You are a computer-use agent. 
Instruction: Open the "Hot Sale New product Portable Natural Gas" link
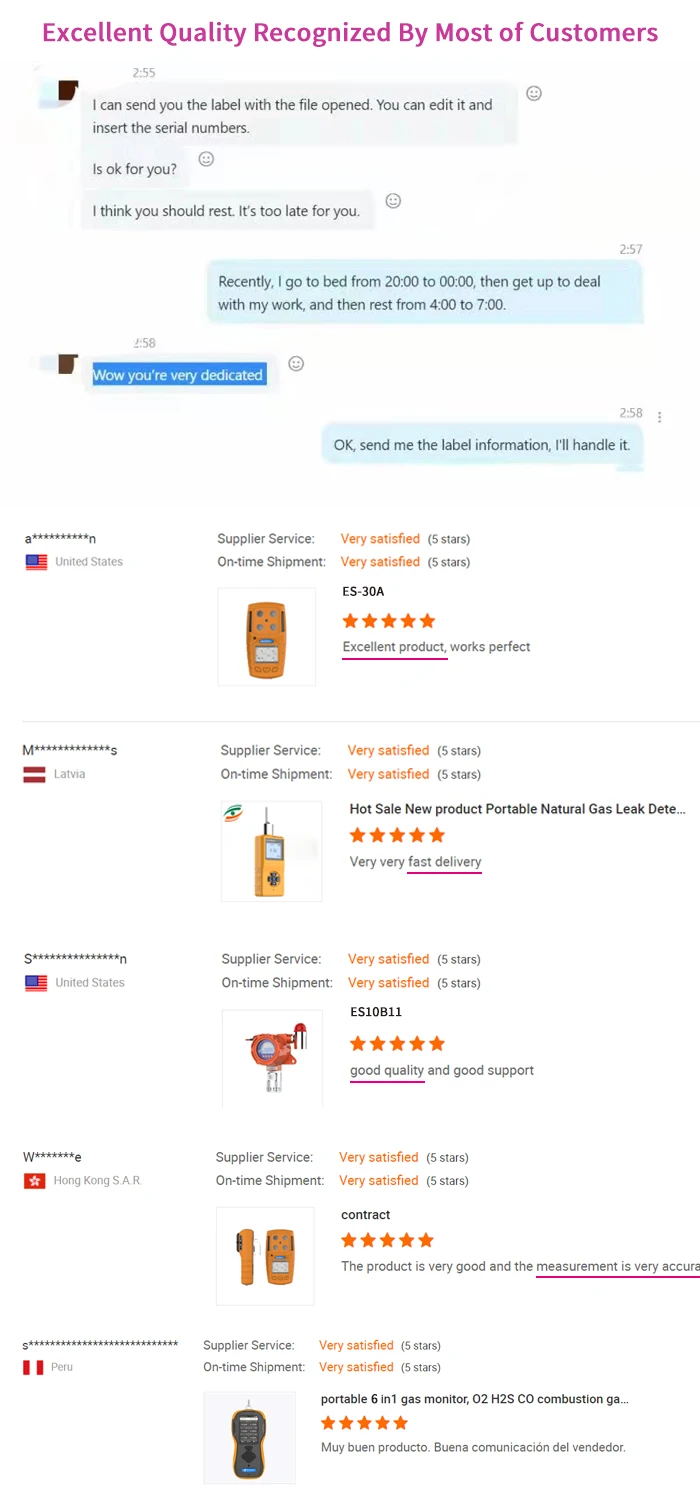pyautogui.click(x=517, y=809)
